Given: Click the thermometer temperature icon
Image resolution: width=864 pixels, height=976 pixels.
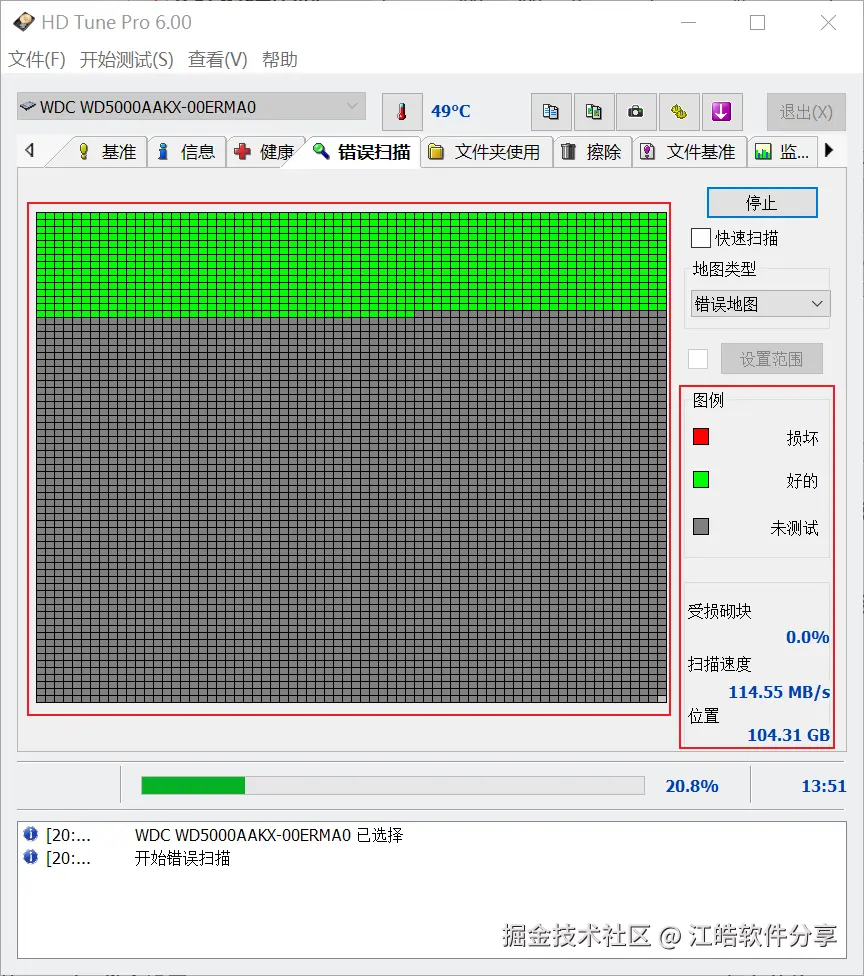Looking at the screenshot, I should pos(402,112).
